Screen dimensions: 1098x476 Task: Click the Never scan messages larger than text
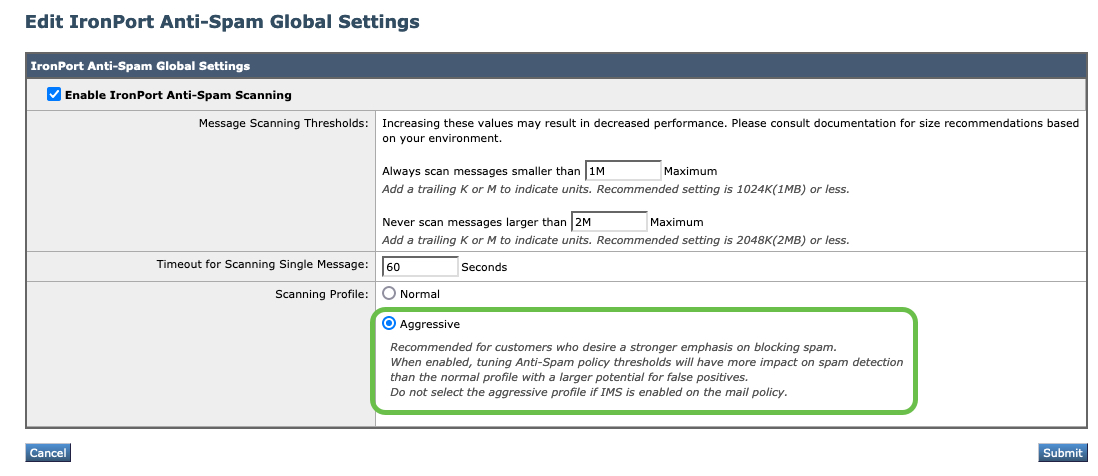pos(474,223)
